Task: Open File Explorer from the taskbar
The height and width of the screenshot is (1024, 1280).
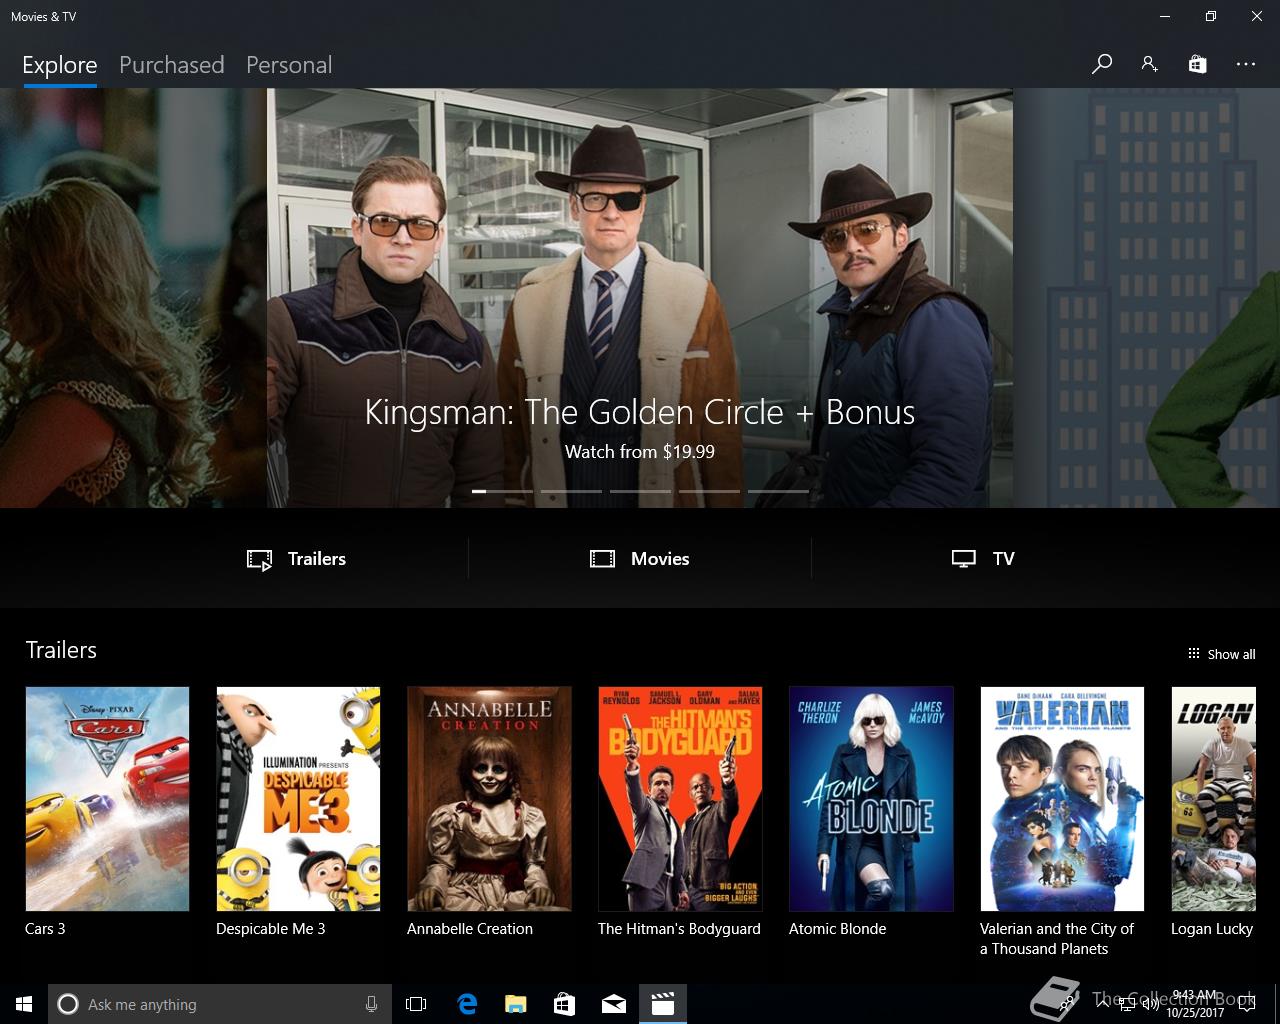Action: coord(515,1004)
